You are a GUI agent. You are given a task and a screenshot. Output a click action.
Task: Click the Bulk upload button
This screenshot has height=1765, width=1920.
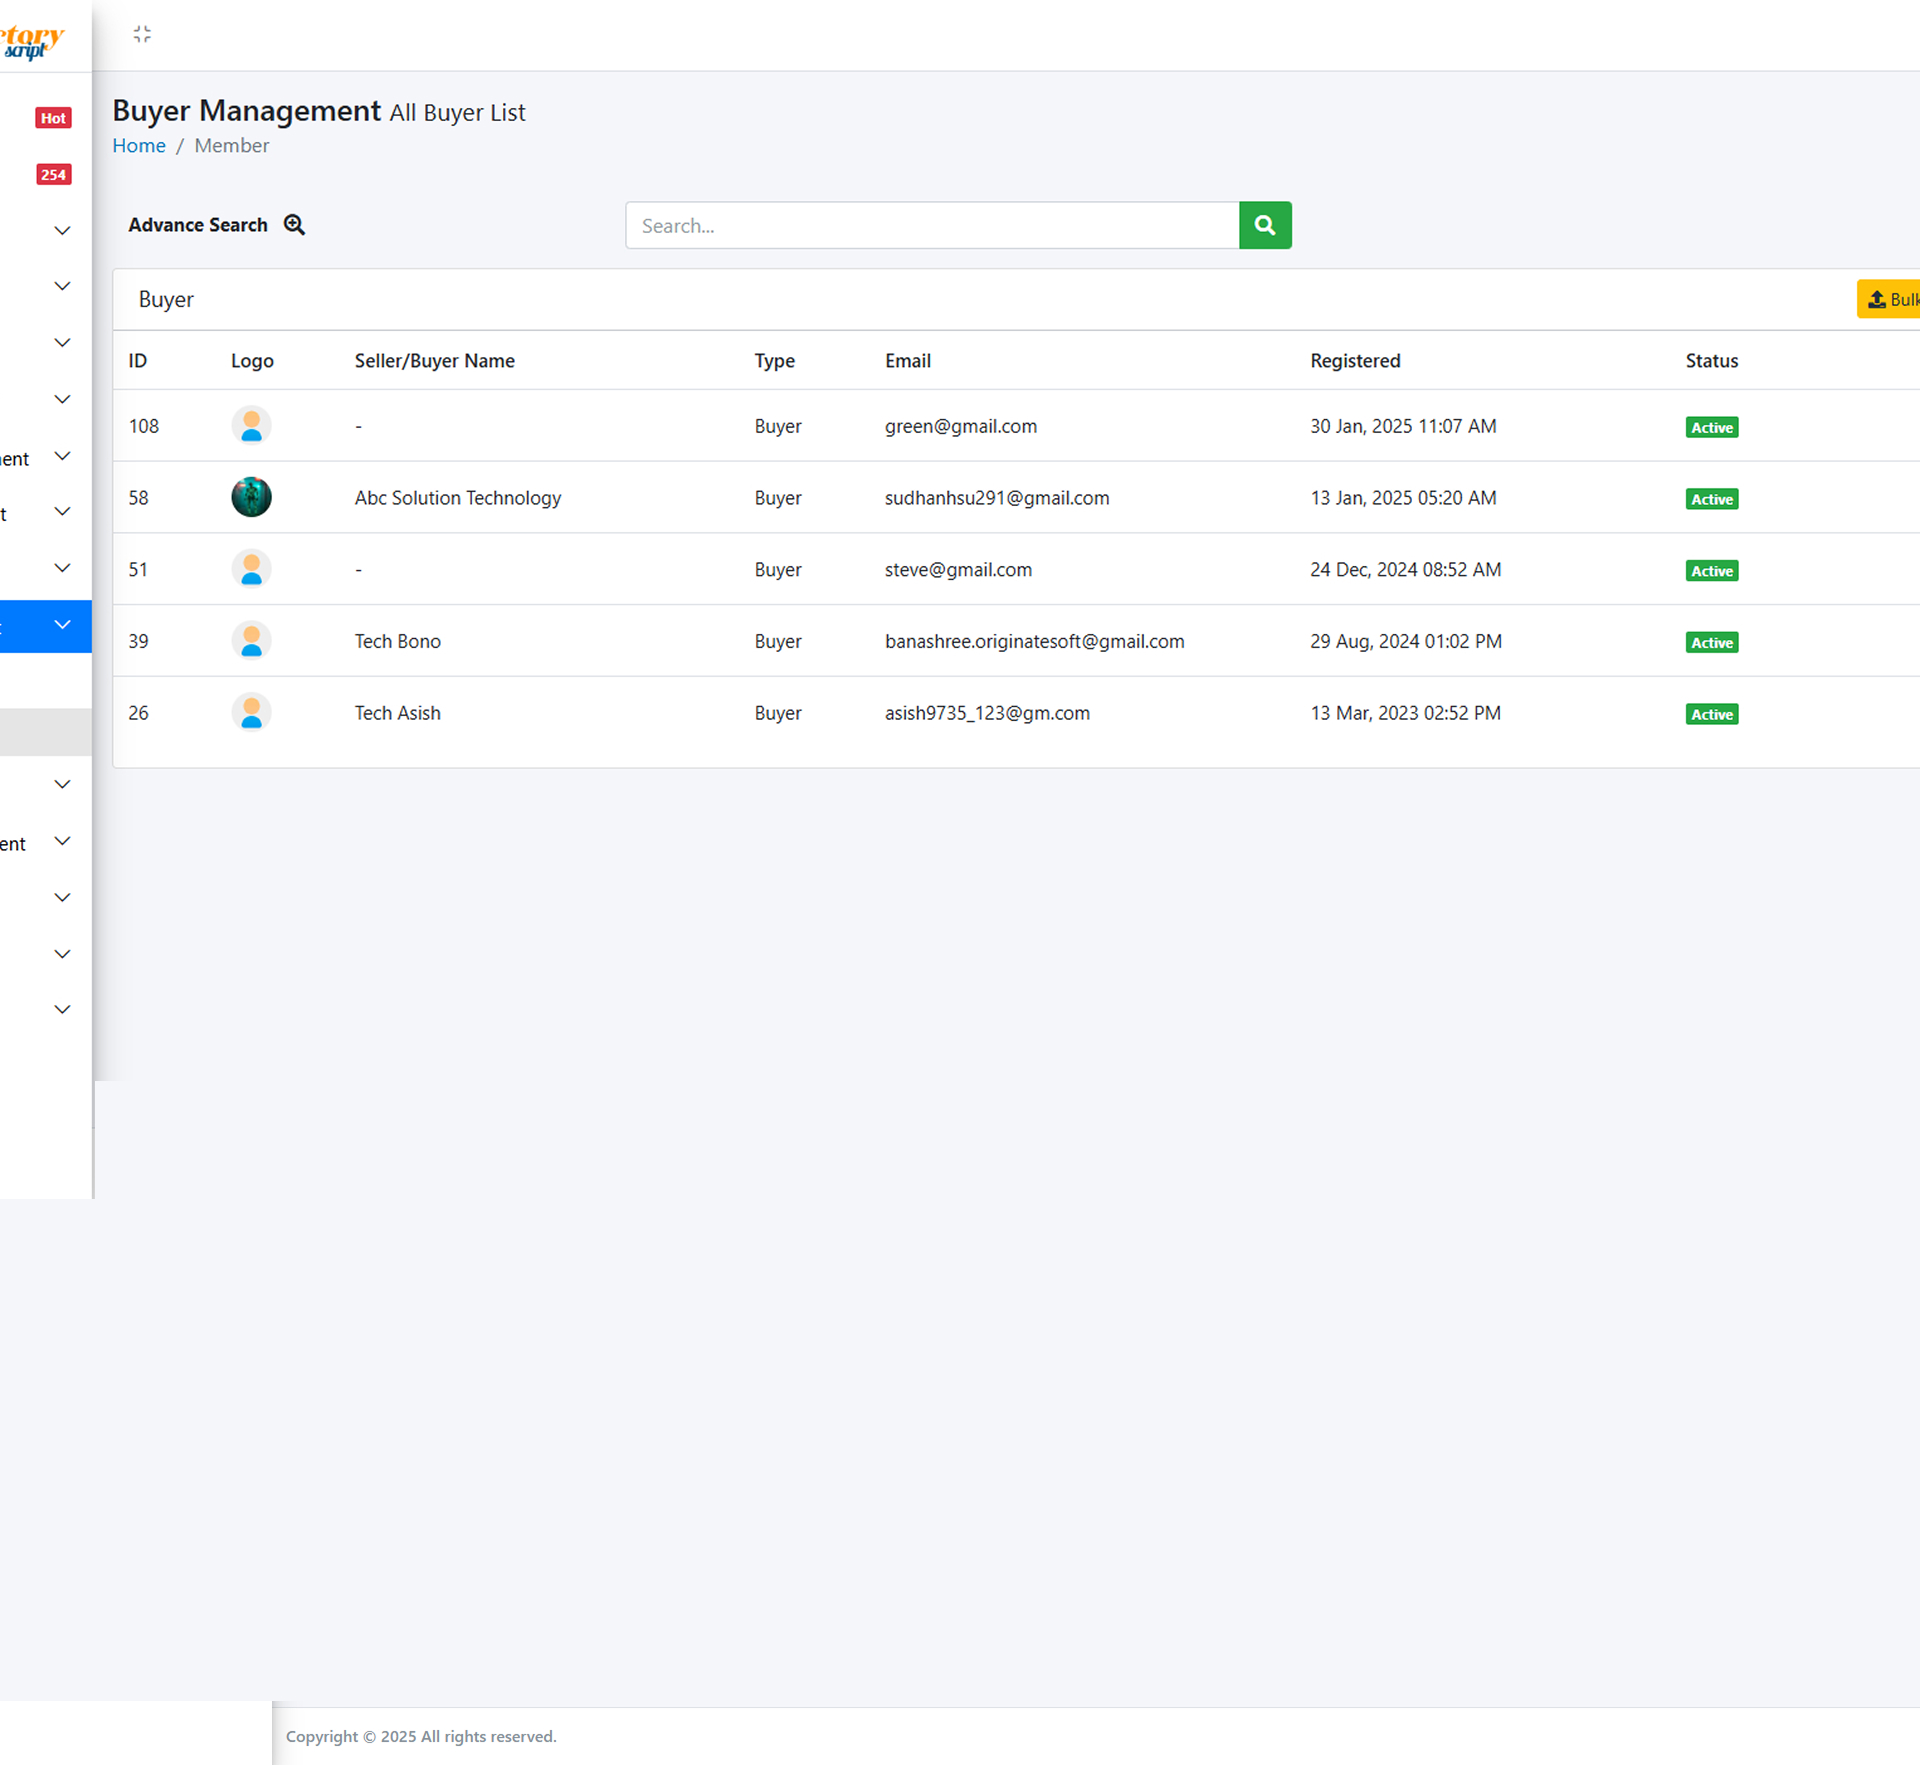[1890, 299]
